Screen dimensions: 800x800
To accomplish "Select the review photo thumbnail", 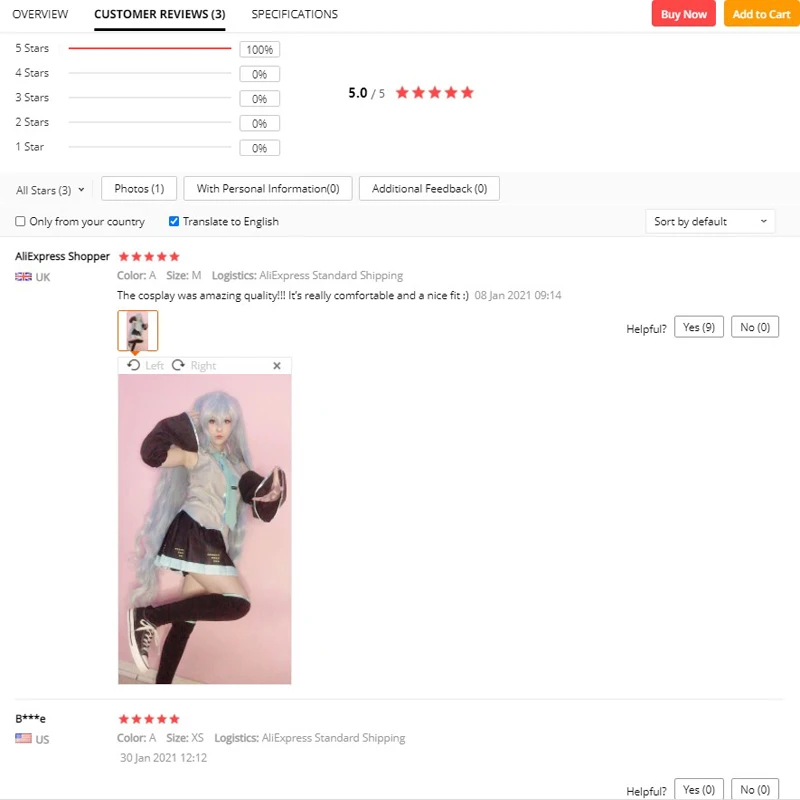I will (x=138, y=330).
